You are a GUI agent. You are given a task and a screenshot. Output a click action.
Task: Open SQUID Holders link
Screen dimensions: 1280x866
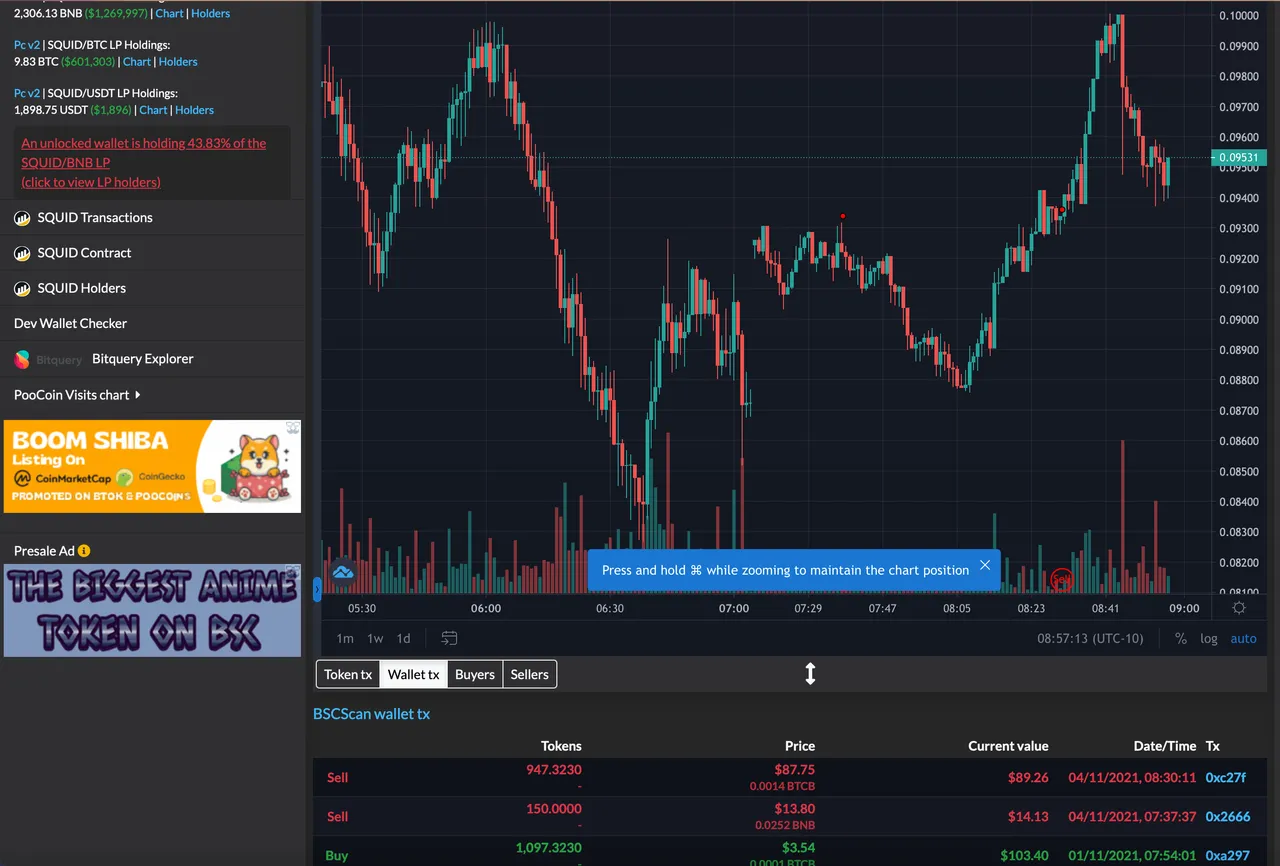point(82,288)
